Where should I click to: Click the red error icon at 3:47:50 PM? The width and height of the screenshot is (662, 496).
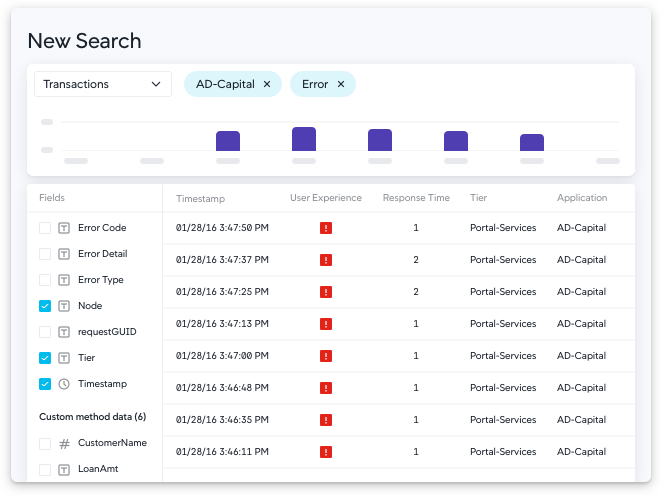[x=325, y=228]
